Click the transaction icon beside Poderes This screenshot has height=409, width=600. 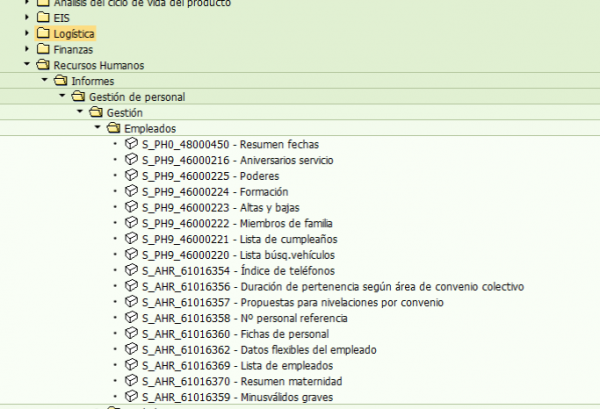pyautogui.click(x=130, y=175)
